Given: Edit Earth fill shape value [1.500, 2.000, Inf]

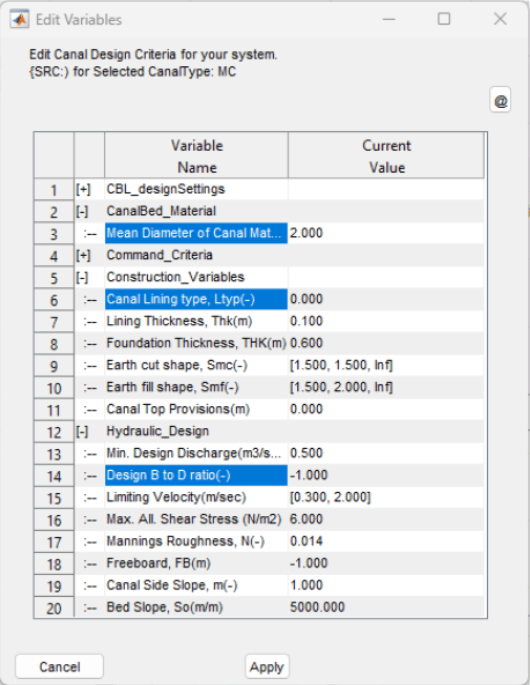Looking at the screenshot, I should click(x=386, y=387).
